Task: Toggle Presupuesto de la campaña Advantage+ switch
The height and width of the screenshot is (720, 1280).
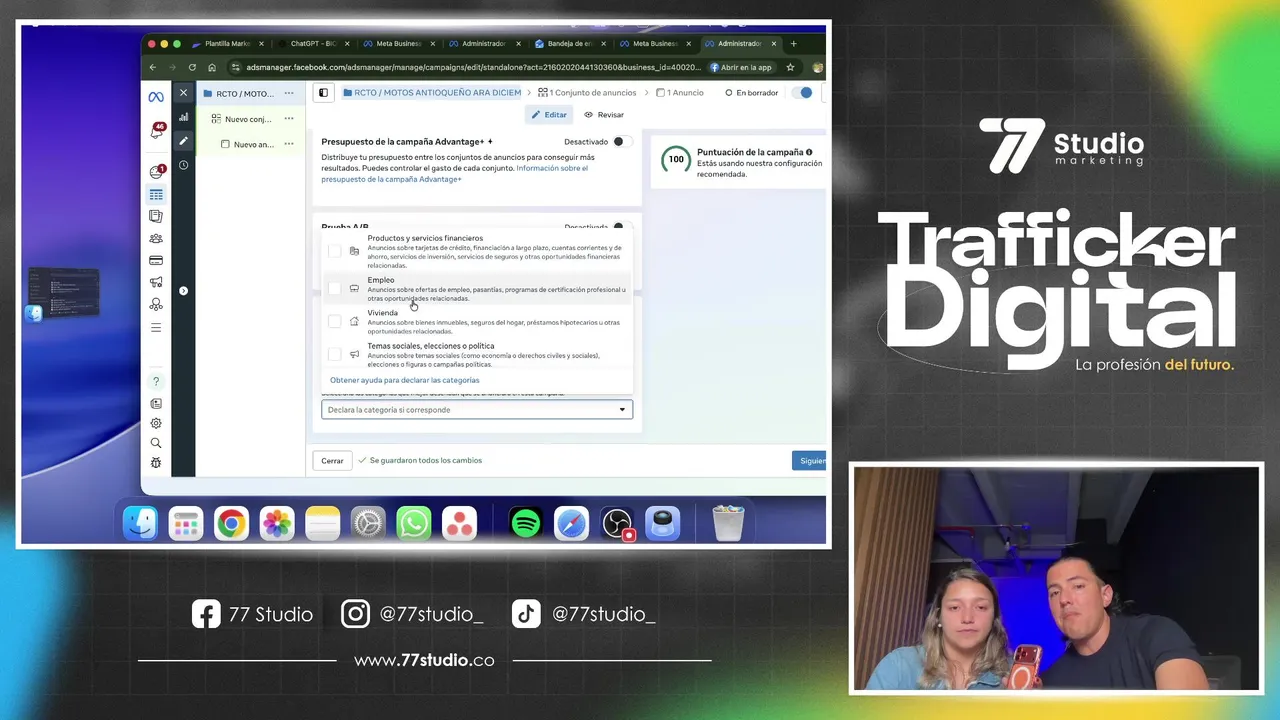Action: coord(622,142)
